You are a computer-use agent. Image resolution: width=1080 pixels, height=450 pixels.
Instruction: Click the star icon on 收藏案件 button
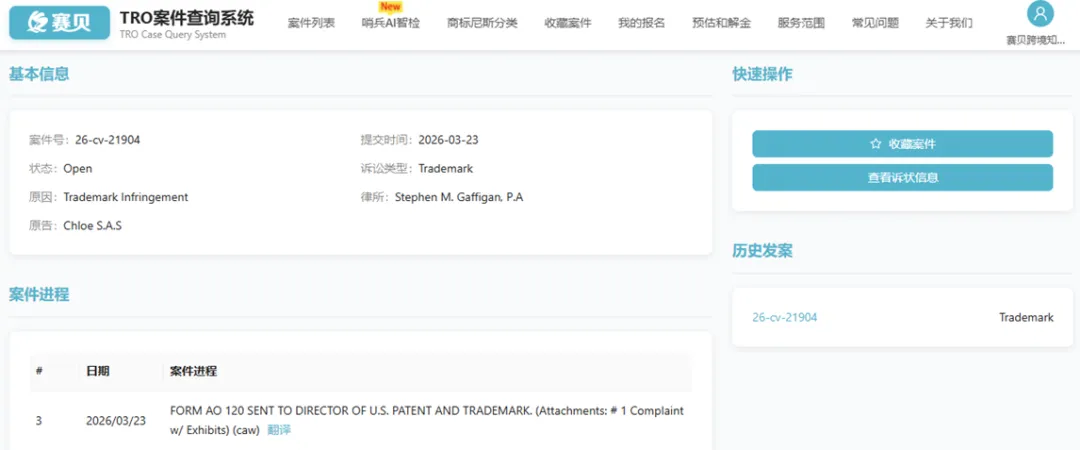click(x=875, y=144)
